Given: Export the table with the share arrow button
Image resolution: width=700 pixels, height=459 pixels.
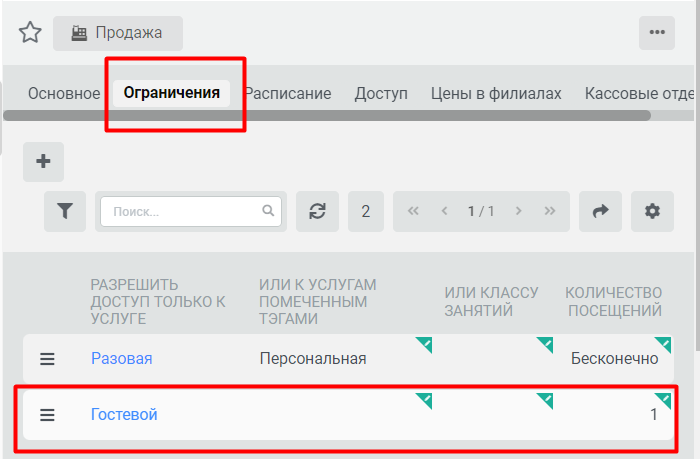Looking at the screenshot, I should point(600,211).
